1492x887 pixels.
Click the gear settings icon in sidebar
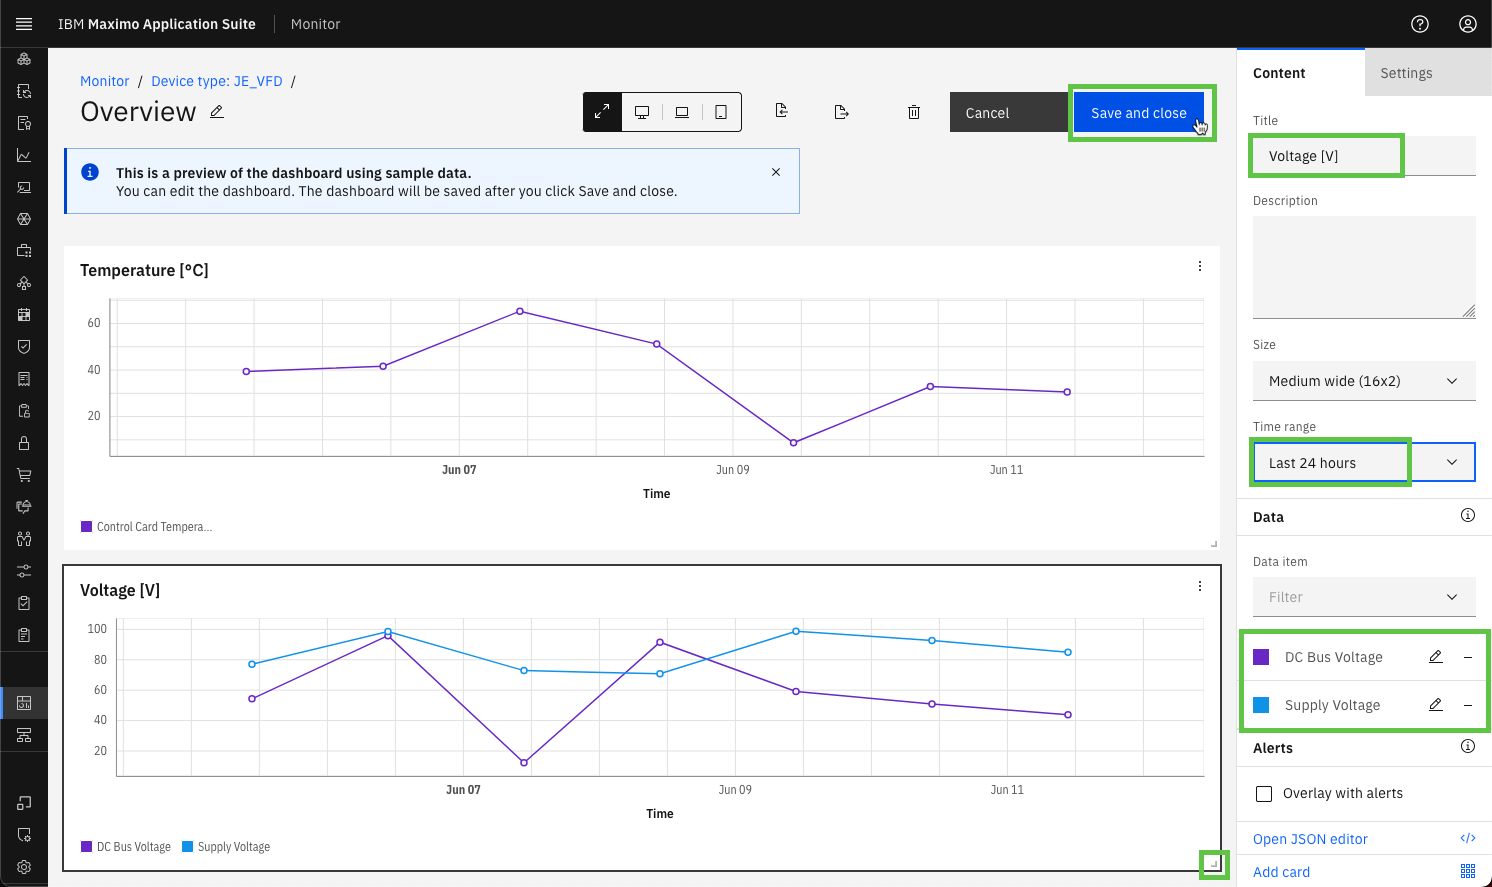coord(24,867)
